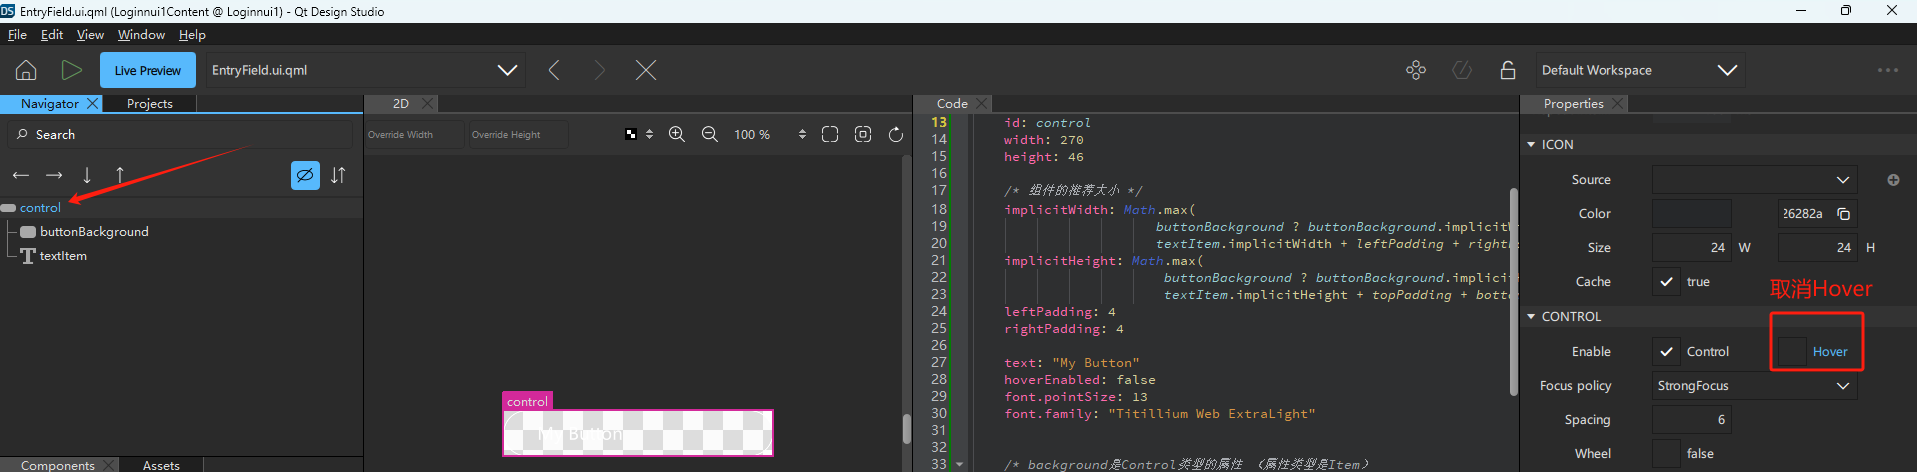1917x472 pixels.
Task: Collapse the CONTROL section
Action: [1531, 317]
